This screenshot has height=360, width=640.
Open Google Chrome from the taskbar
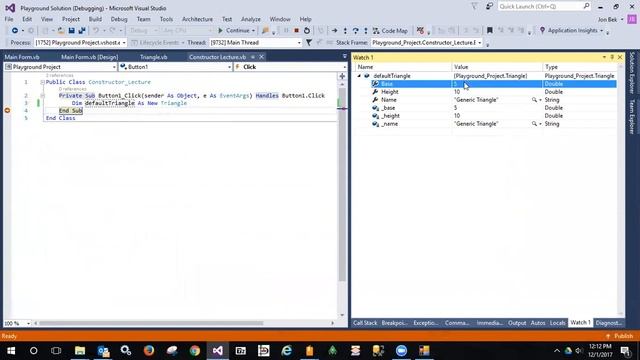point(195,351)
